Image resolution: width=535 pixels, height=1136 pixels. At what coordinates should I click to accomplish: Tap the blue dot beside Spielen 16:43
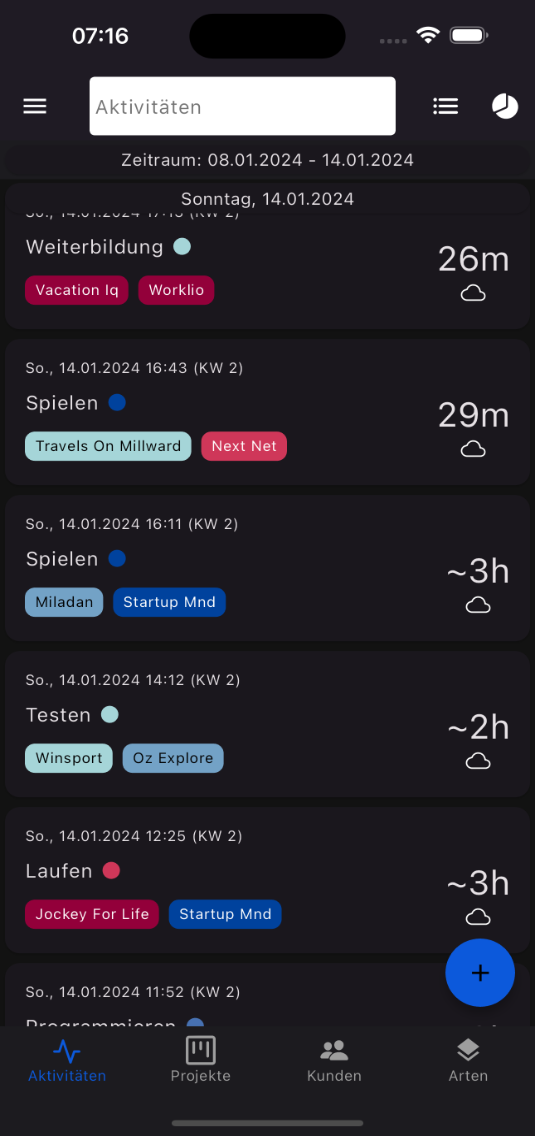click(x=117, y=403)
